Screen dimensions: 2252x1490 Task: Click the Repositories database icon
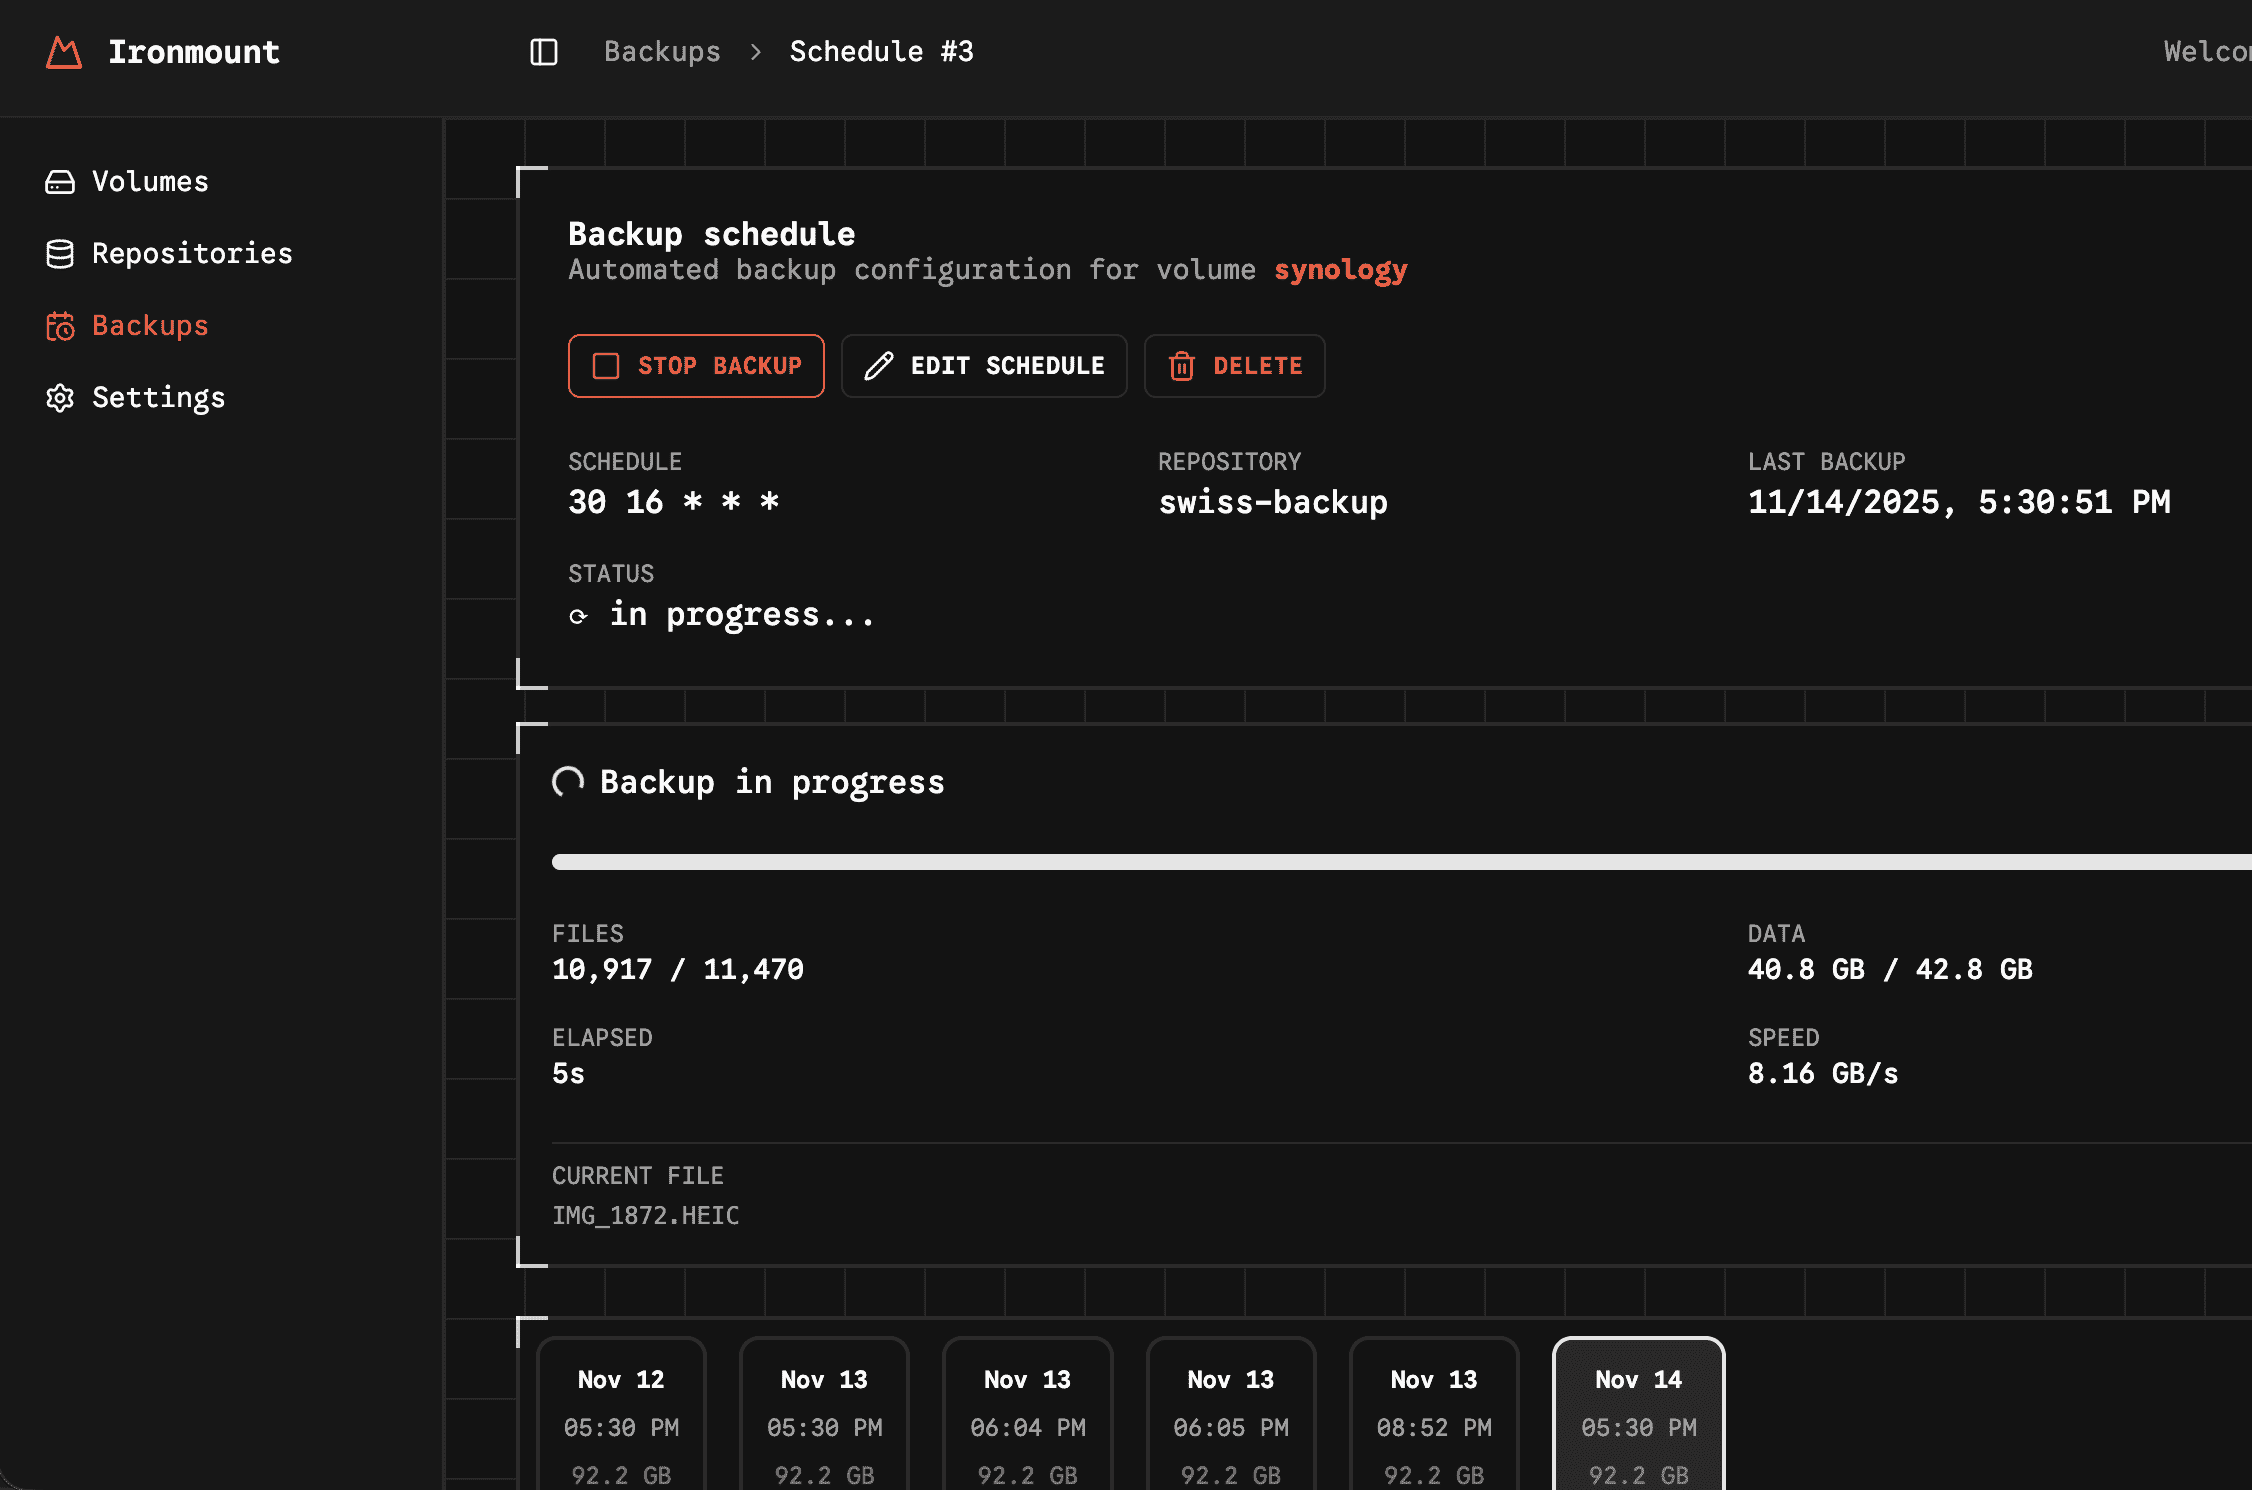pyautogui.click(x=60, y=254)
